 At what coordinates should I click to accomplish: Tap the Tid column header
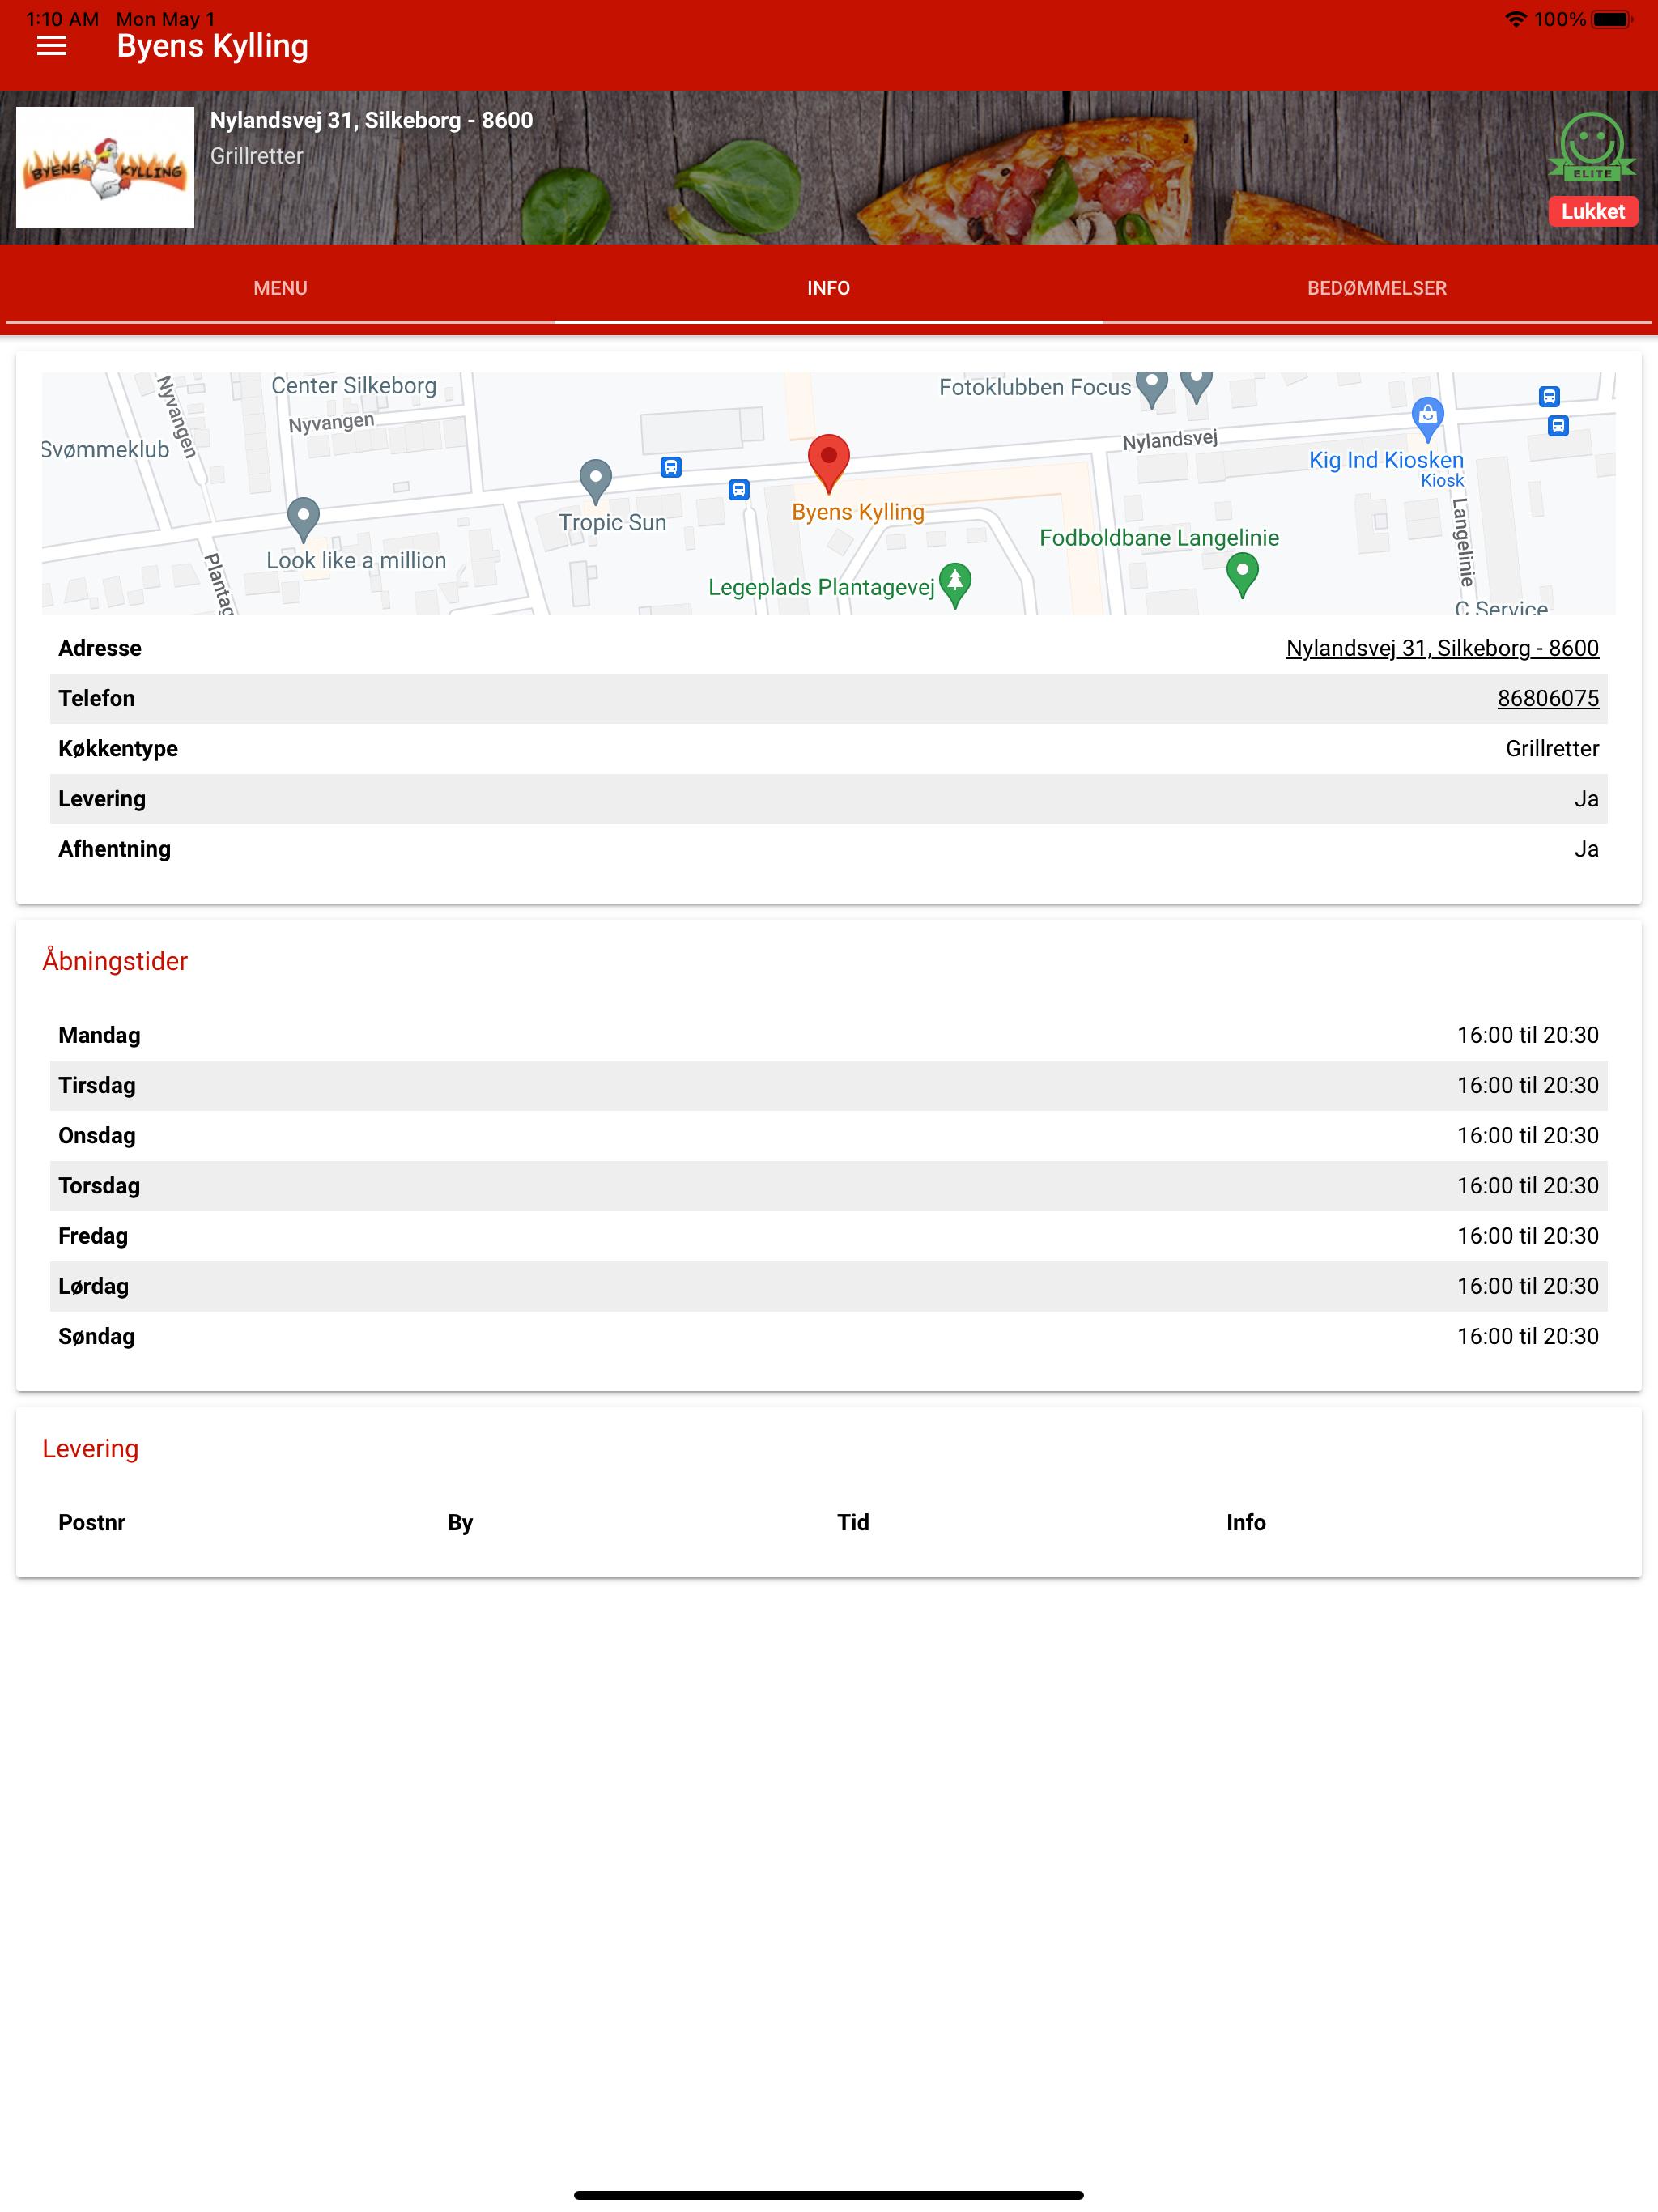[853, 1522]
